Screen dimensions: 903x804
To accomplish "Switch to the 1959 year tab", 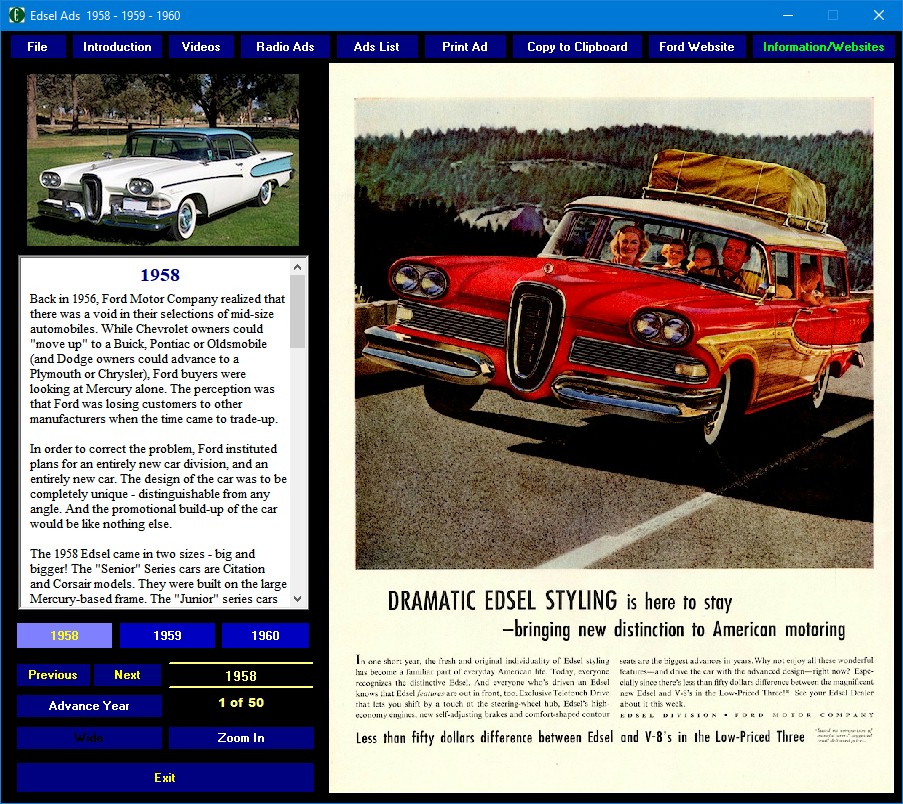I will click(x=167, y=635).
